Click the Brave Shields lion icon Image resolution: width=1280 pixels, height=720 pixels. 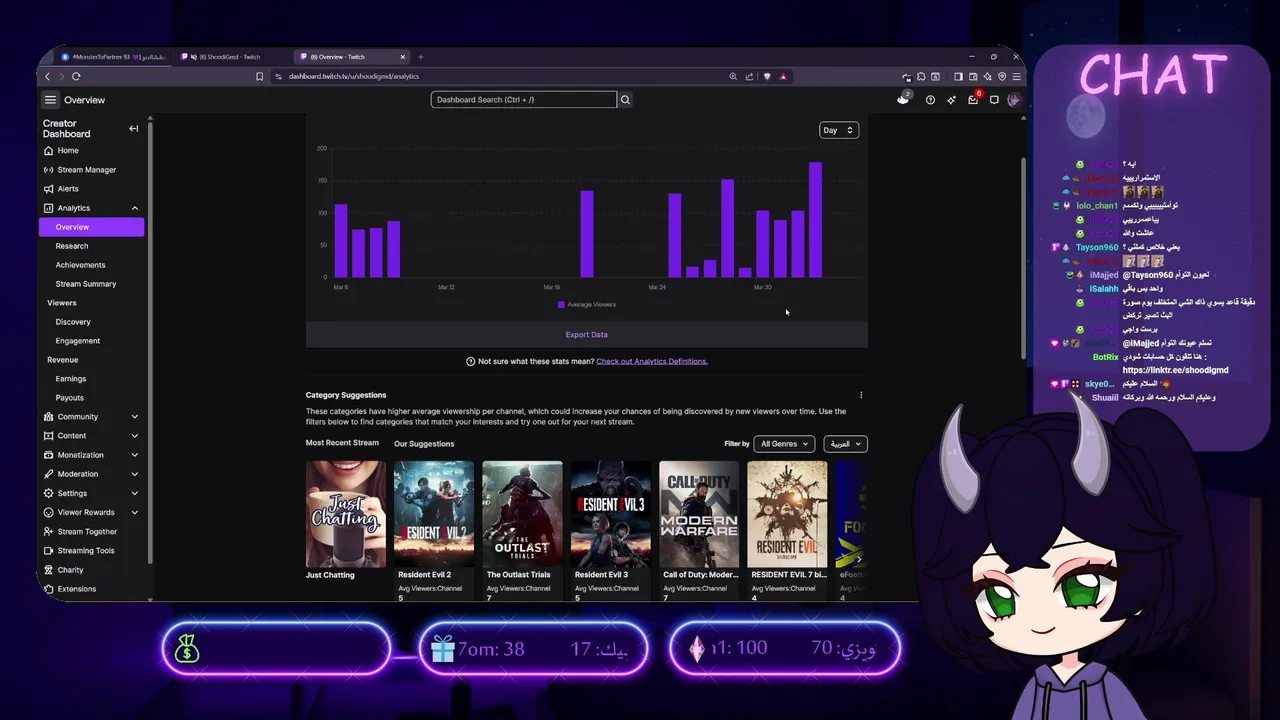(x=767, y=76)
